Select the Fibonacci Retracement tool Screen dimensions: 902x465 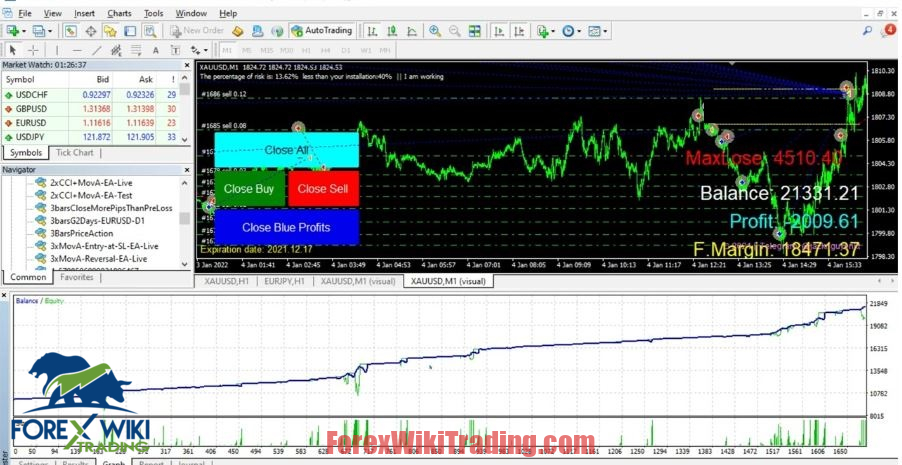tap(136, 50)
